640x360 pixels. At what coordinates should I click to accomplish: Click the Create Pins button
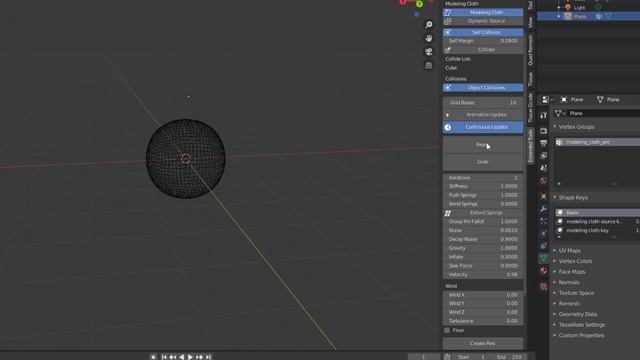pos(483,344)
